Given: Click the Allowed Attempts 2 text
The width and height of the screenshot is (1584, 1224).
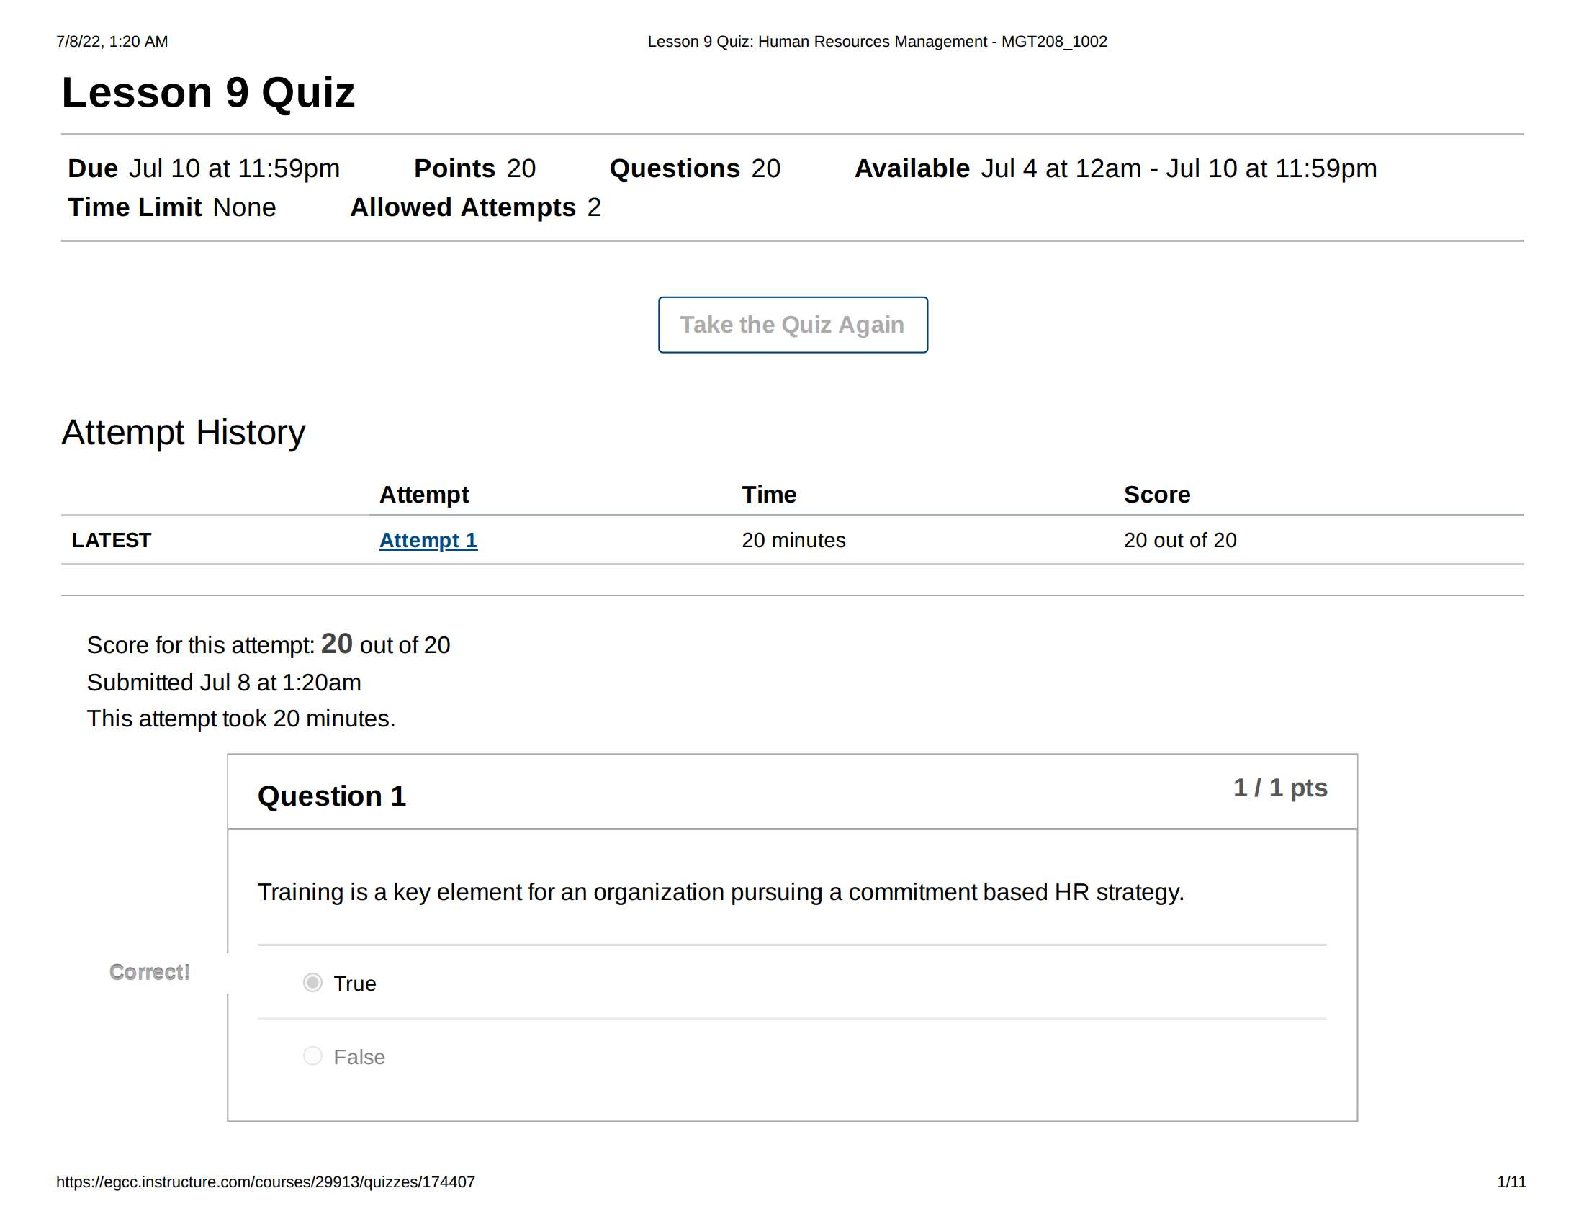Looking at the screenshot, I should [475, 207].
